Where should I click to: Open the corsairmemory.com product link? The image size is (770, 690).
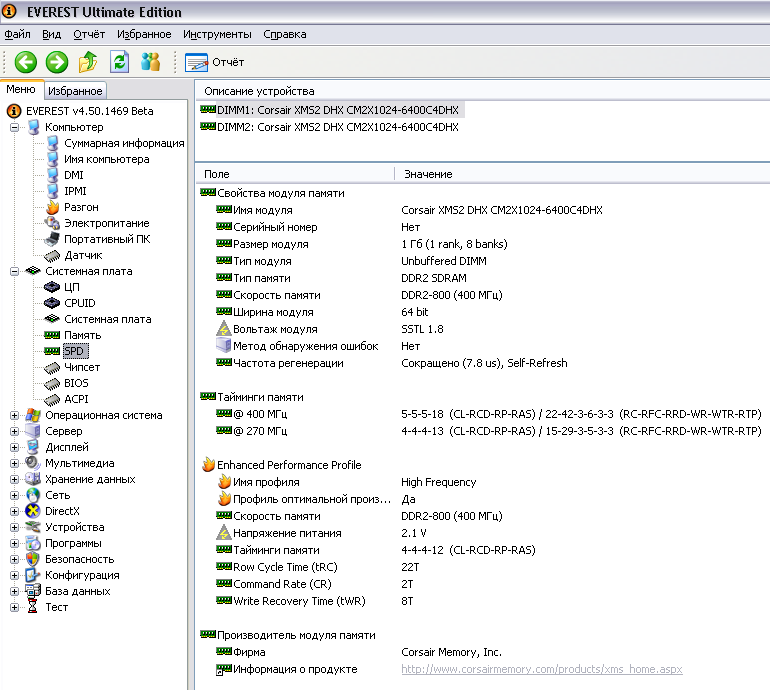click(x=541, y=669)
